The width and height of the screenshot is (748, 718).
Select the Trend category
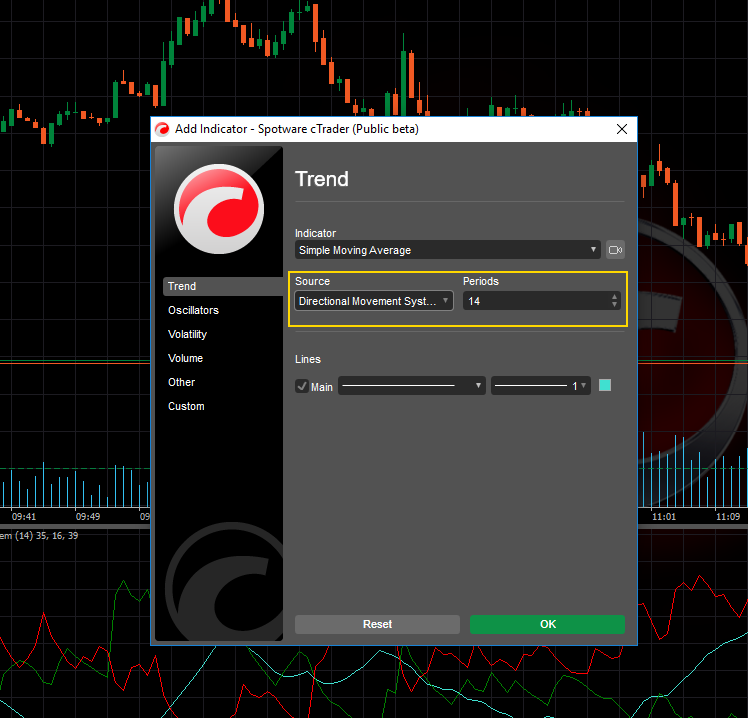click(223, 286)
